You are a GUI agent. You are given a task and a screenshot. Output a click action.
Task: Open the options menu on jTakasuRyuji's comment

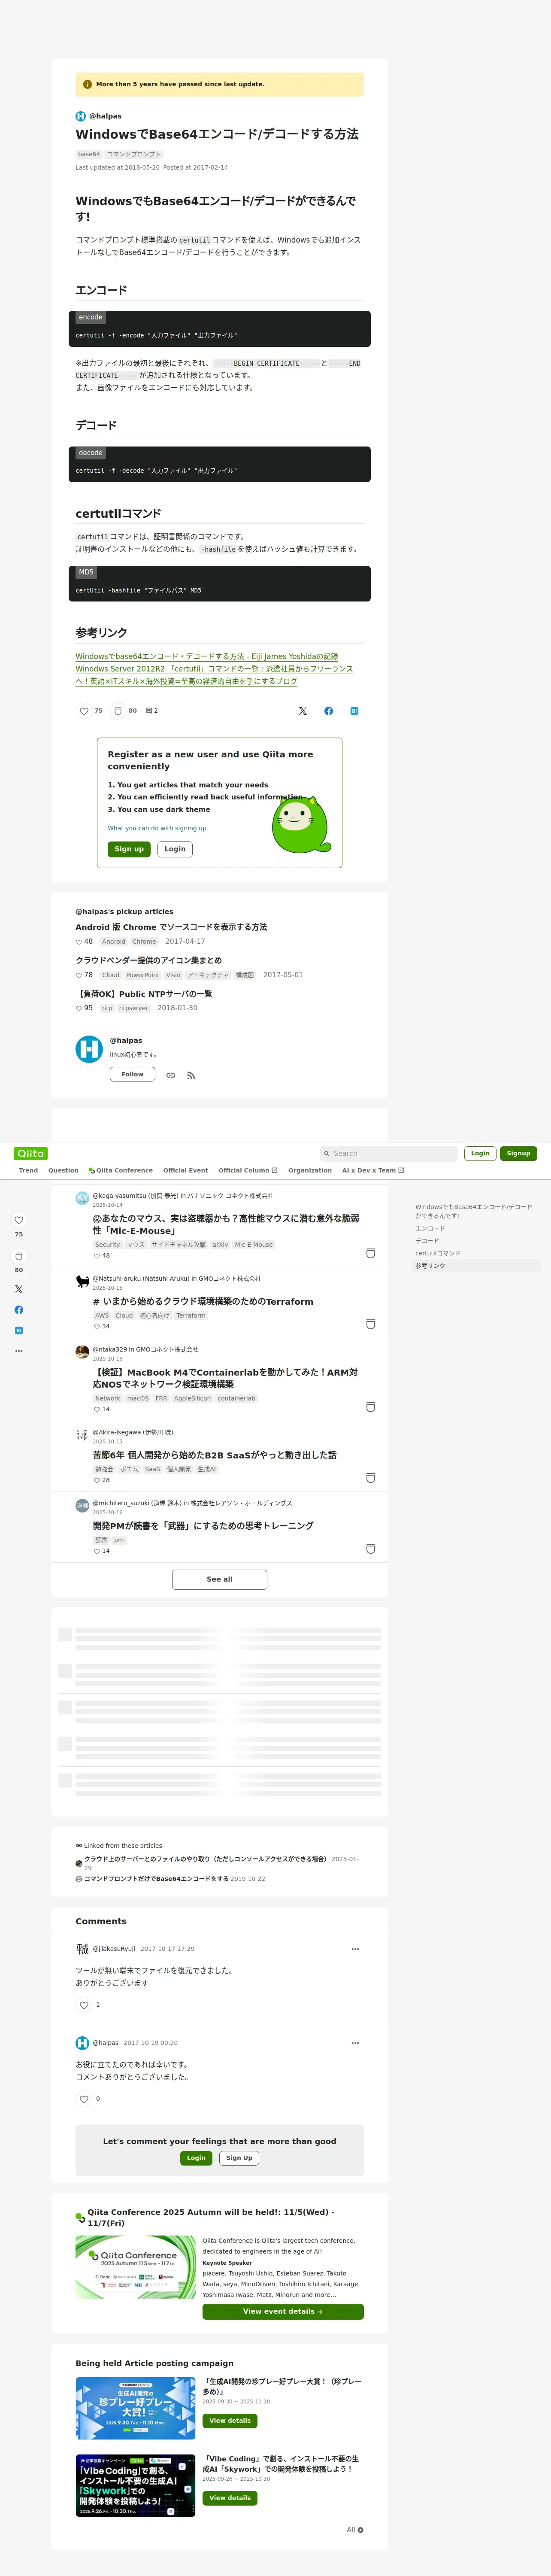click(355, 1949)
